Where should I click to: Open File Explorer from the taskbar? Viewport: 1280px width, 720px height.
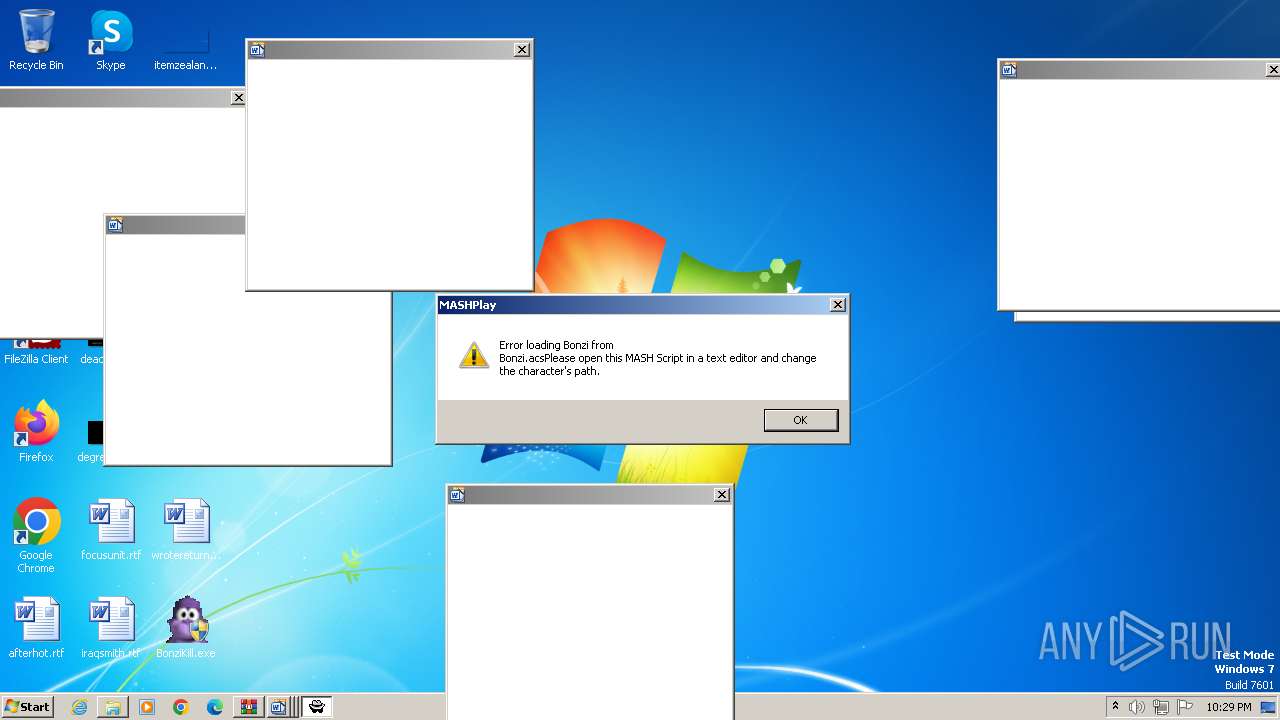coord(113,707)
